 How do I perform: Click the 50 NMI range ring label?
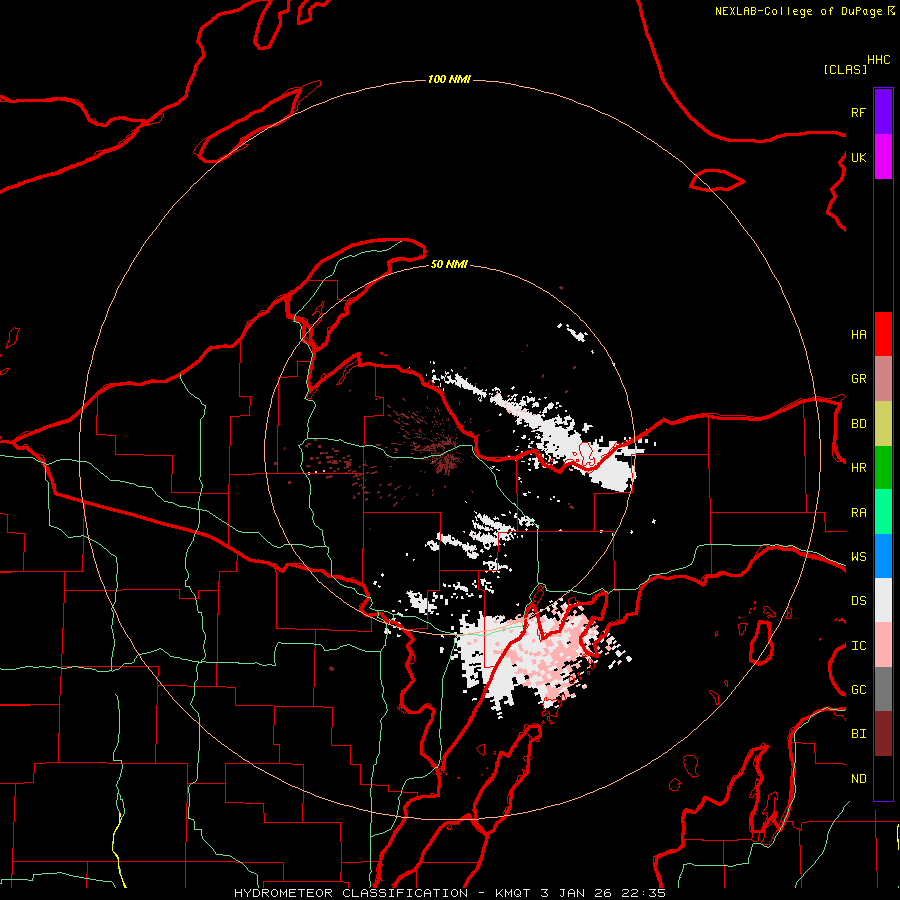(449, 264)
